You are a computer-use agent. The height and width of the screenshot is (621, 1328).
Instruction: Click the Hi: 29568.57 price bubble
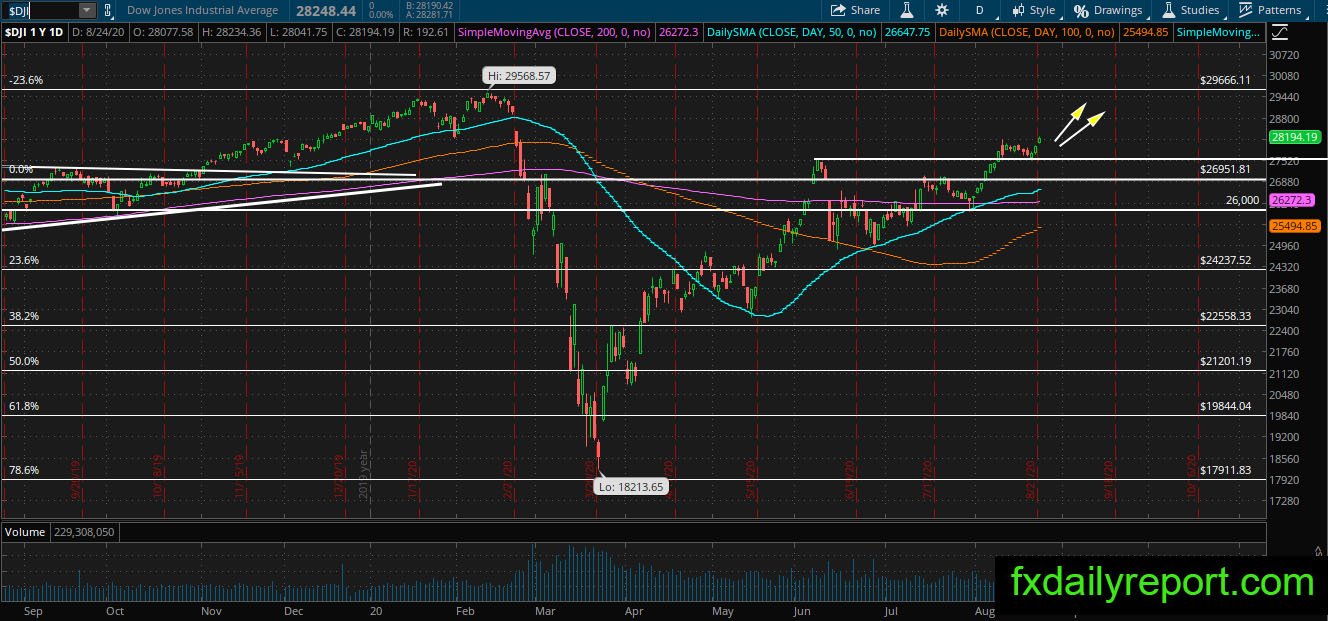[520, 75]
